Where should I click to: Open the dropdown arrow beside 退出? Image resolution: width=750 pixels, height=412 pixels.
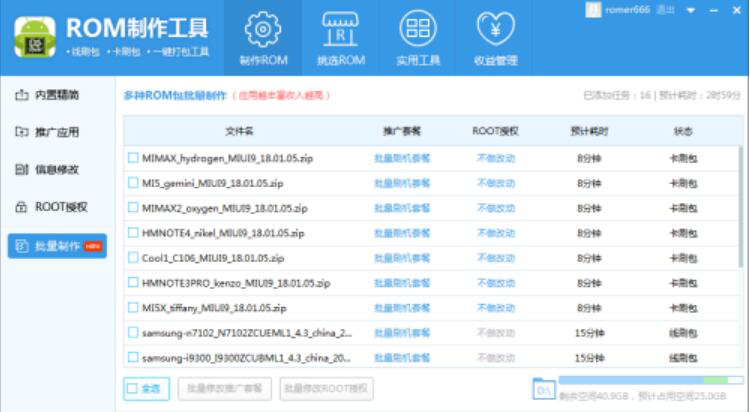[x=691, y=10]
